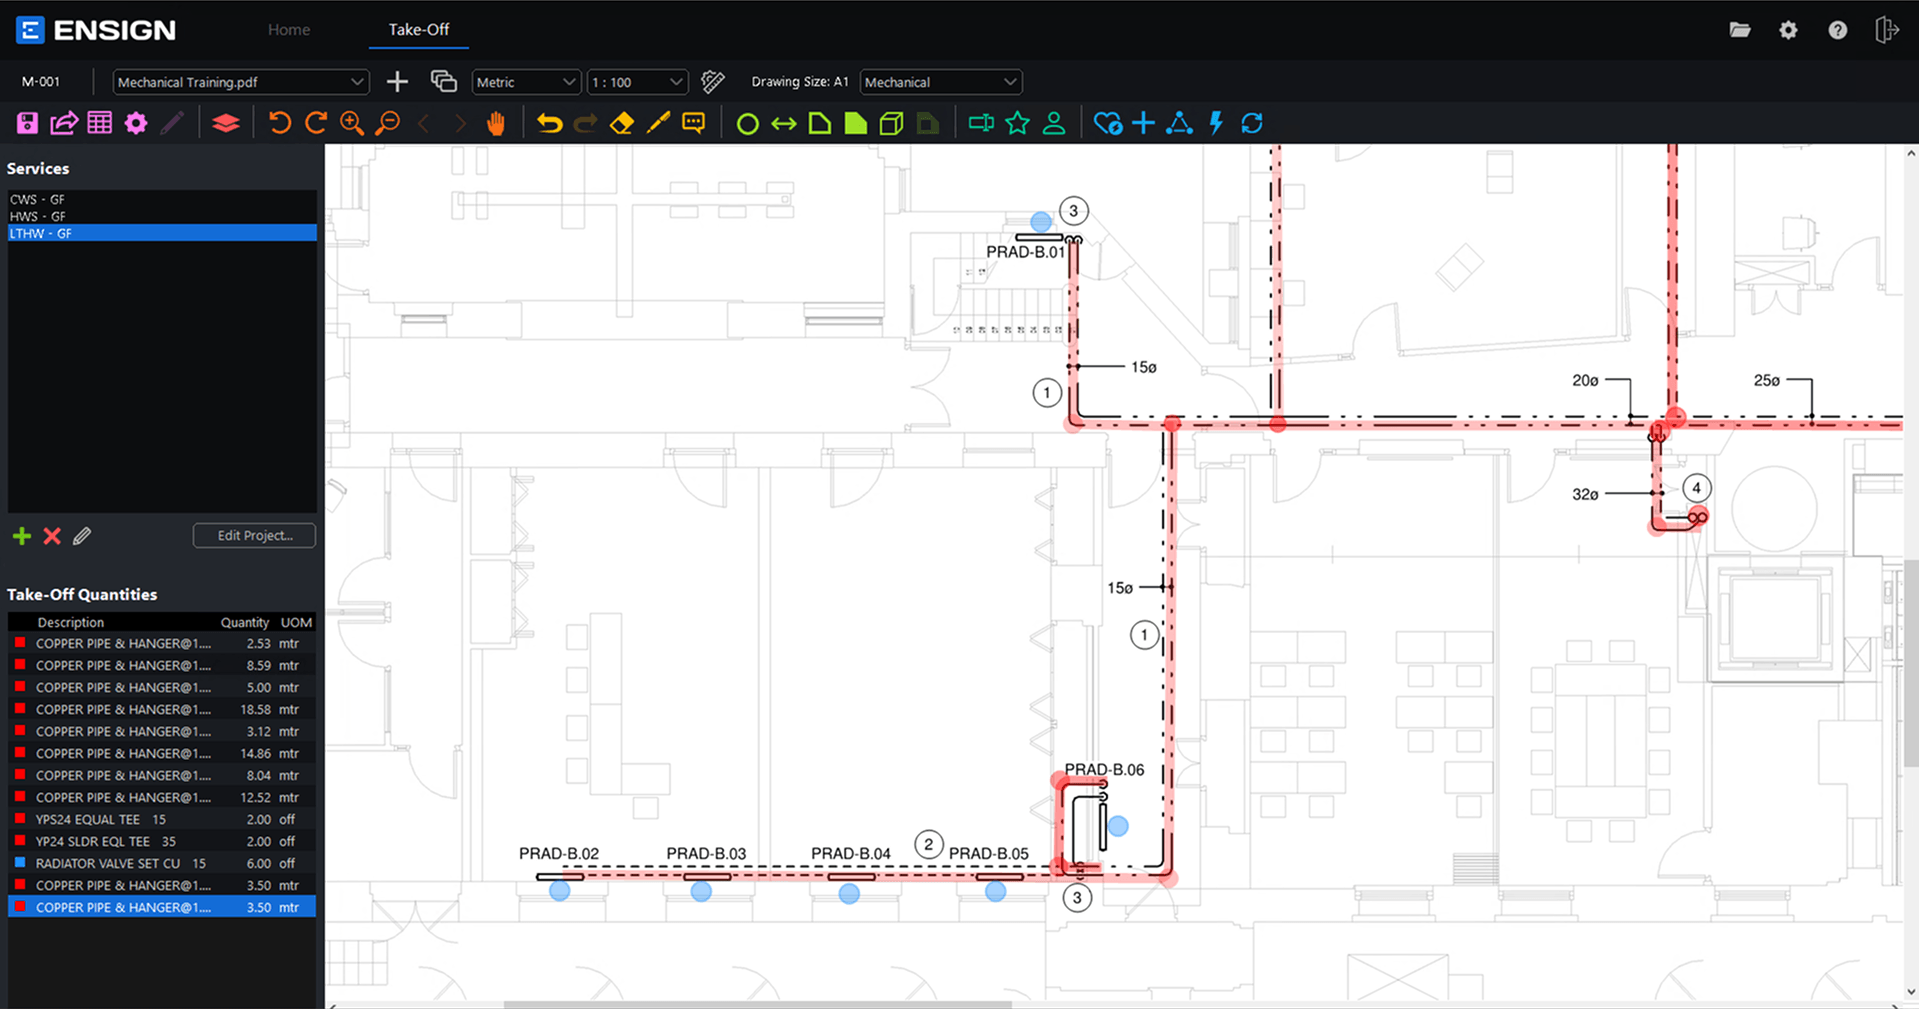Viewport: 1919px width, 1009px height.
Task: Open the red layers stack icon
Action: point(226,123)
